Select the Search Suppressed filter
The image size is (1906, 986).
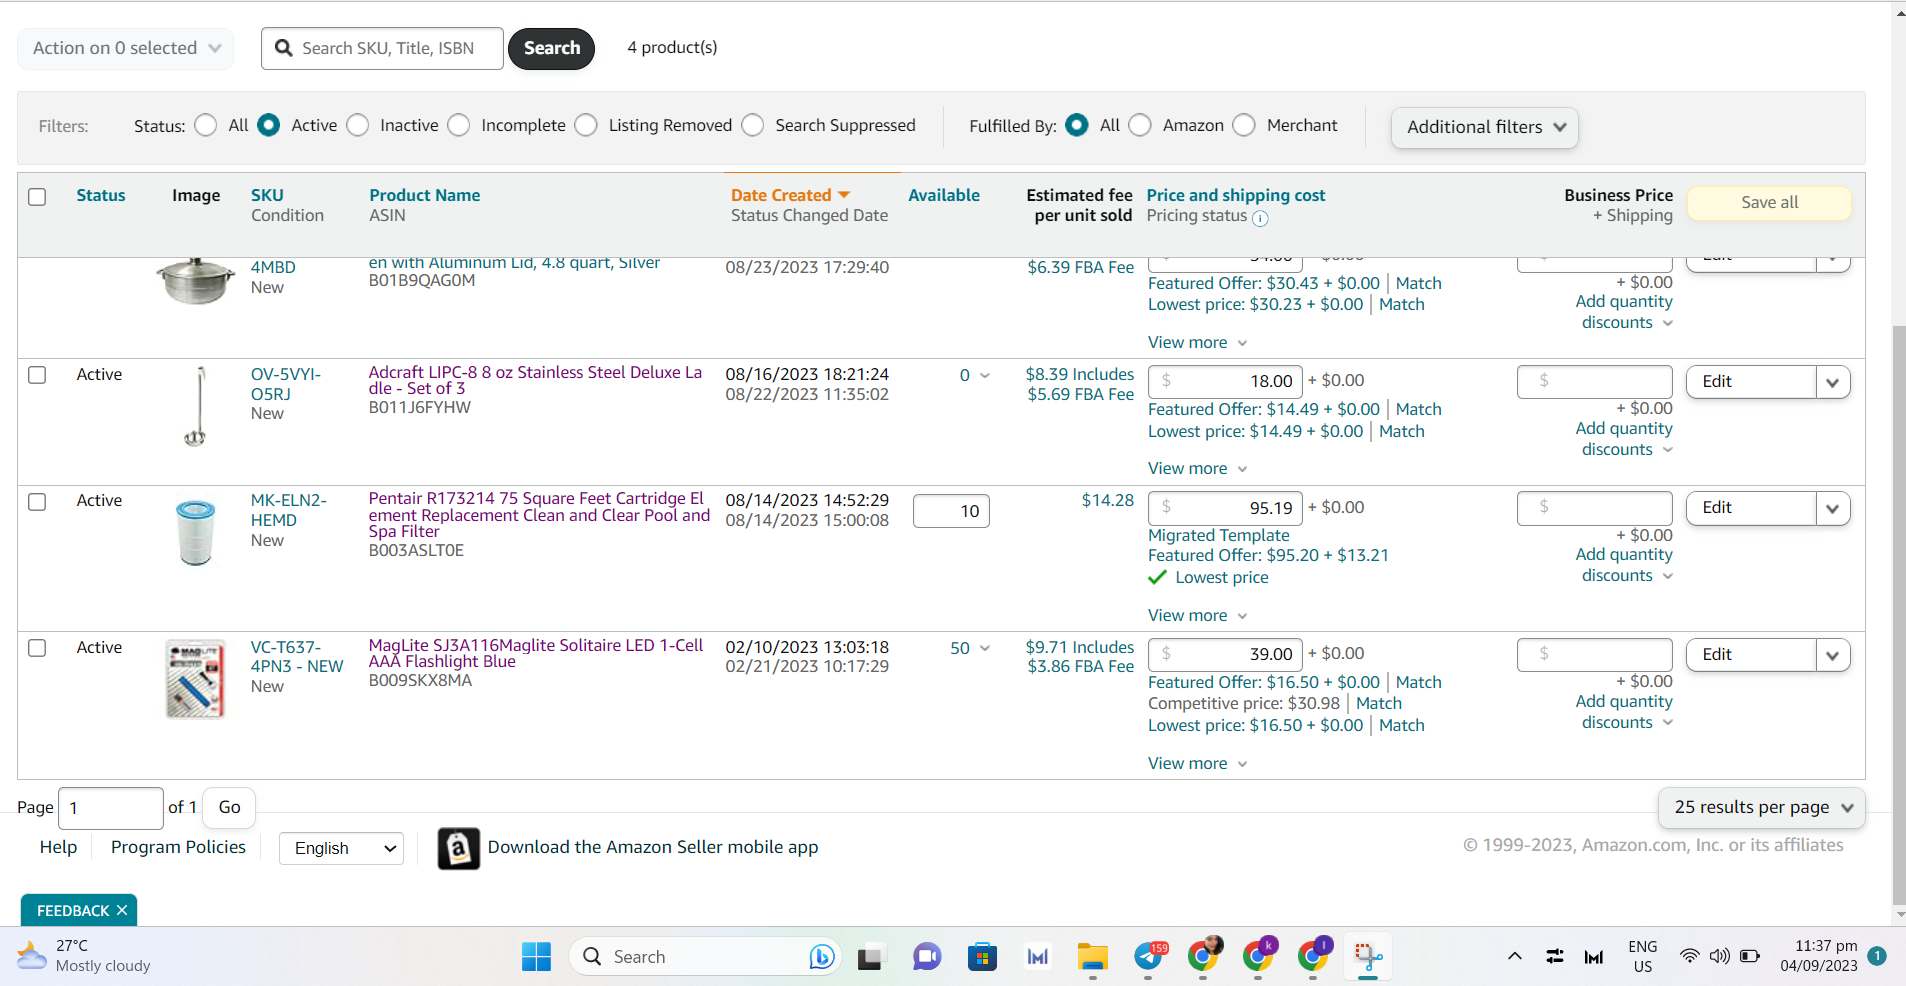coord(753,125)
